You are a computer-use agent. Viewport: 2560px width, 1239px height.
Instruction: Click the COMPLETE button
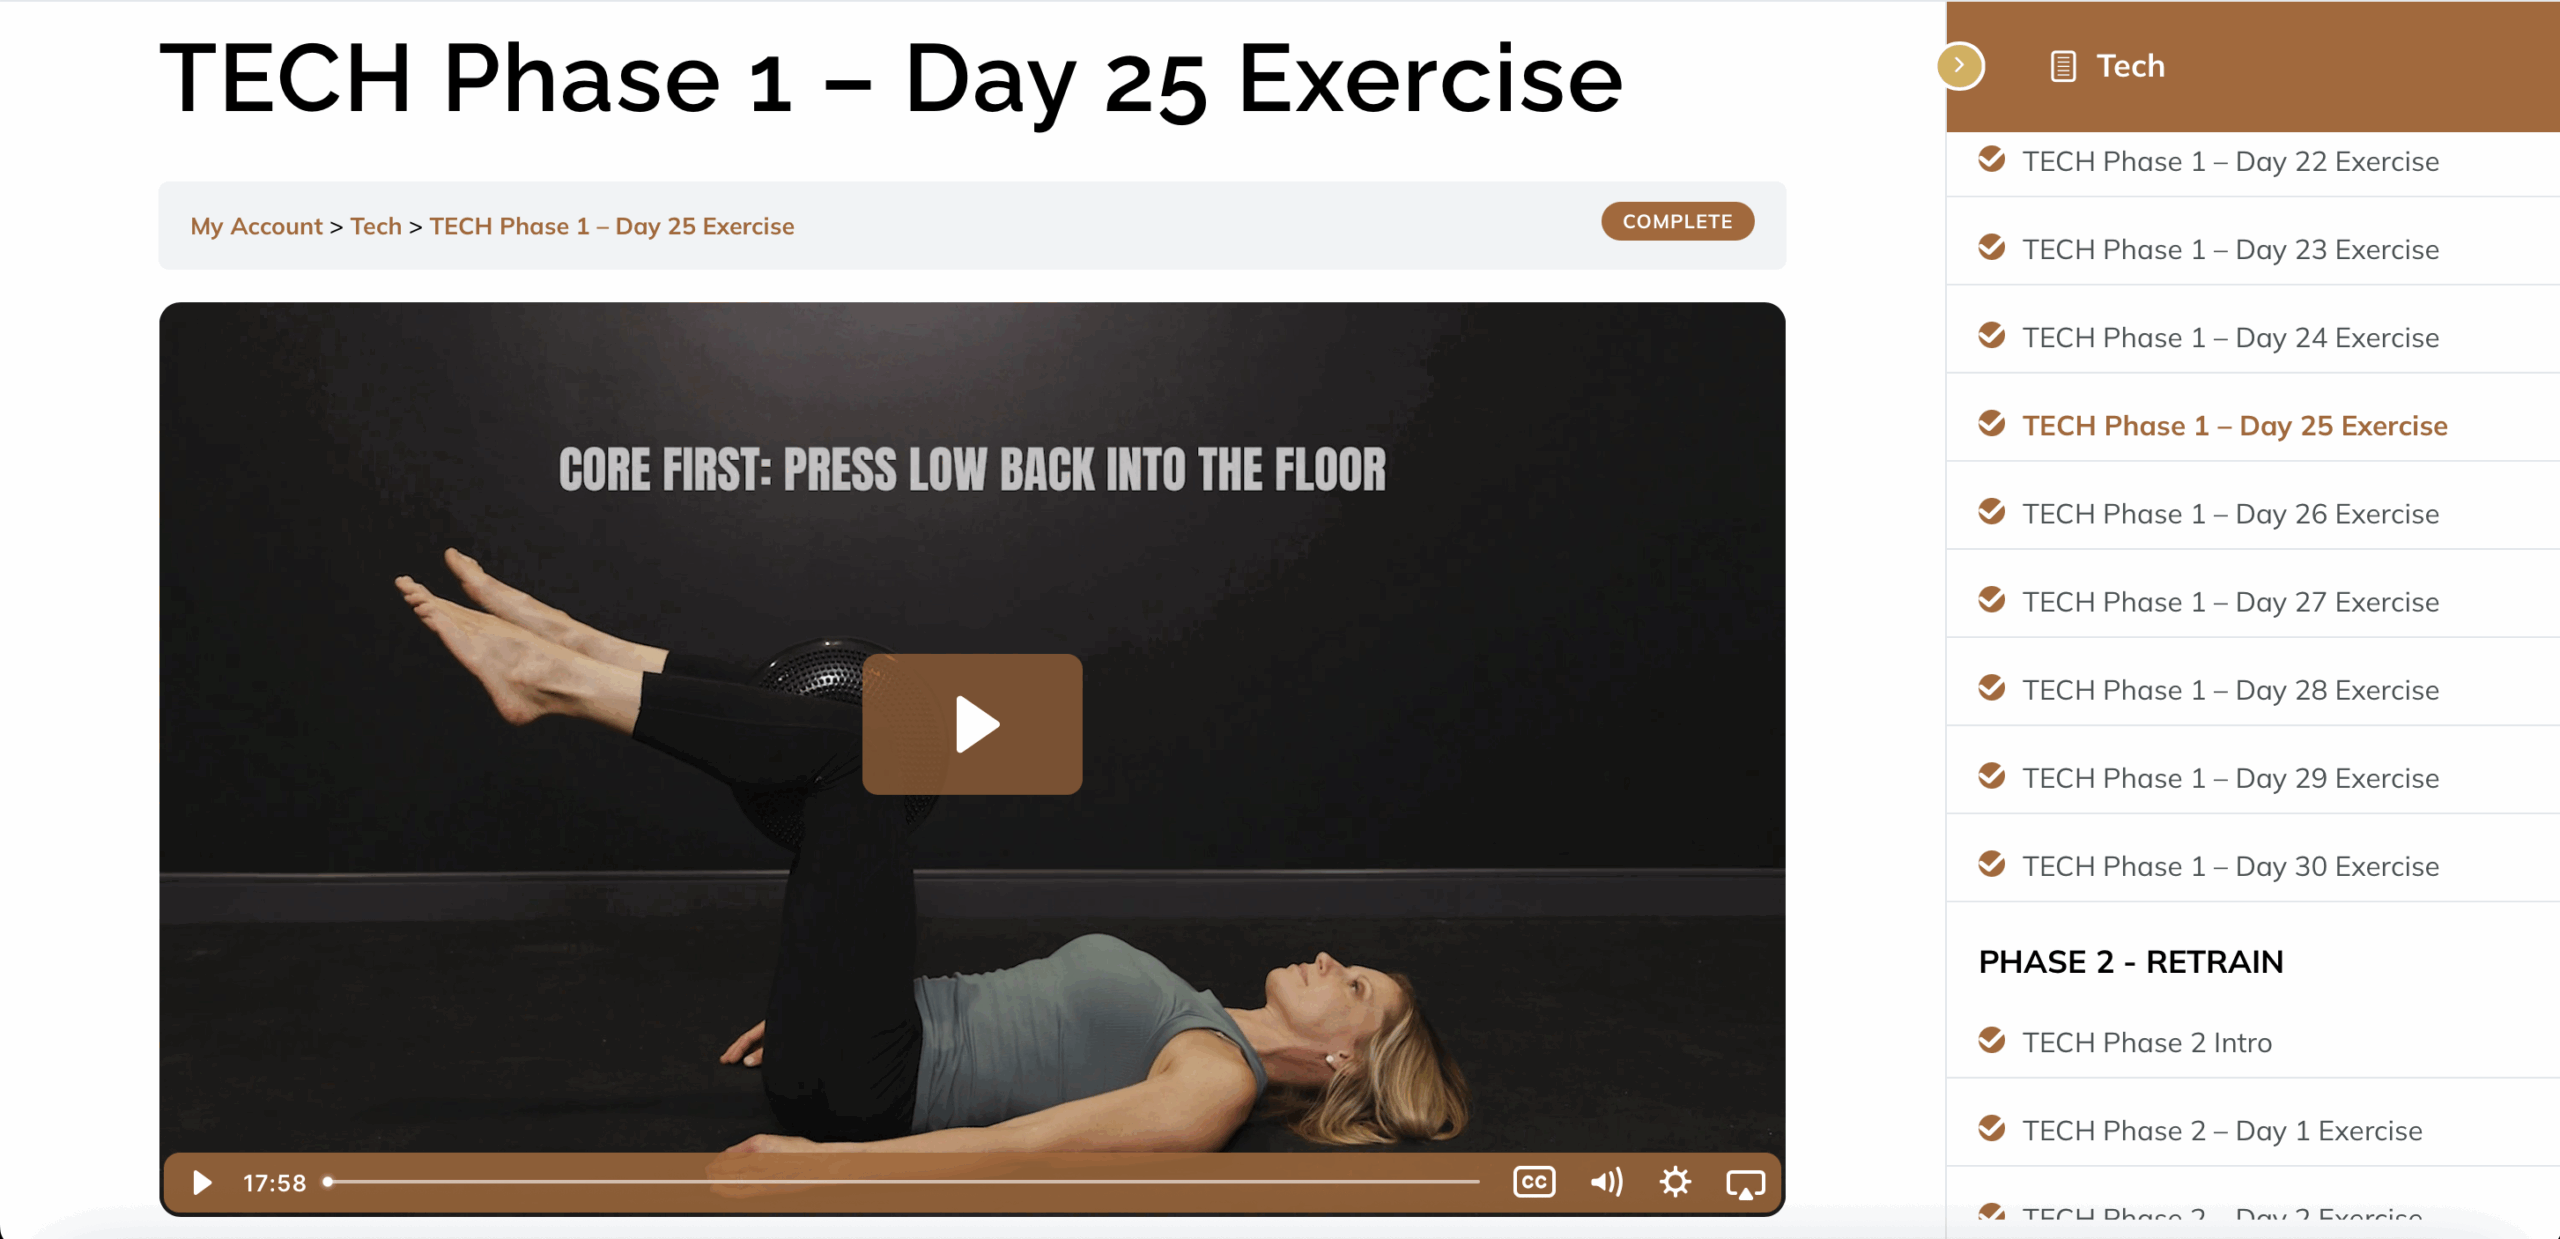pos(1677,221)
